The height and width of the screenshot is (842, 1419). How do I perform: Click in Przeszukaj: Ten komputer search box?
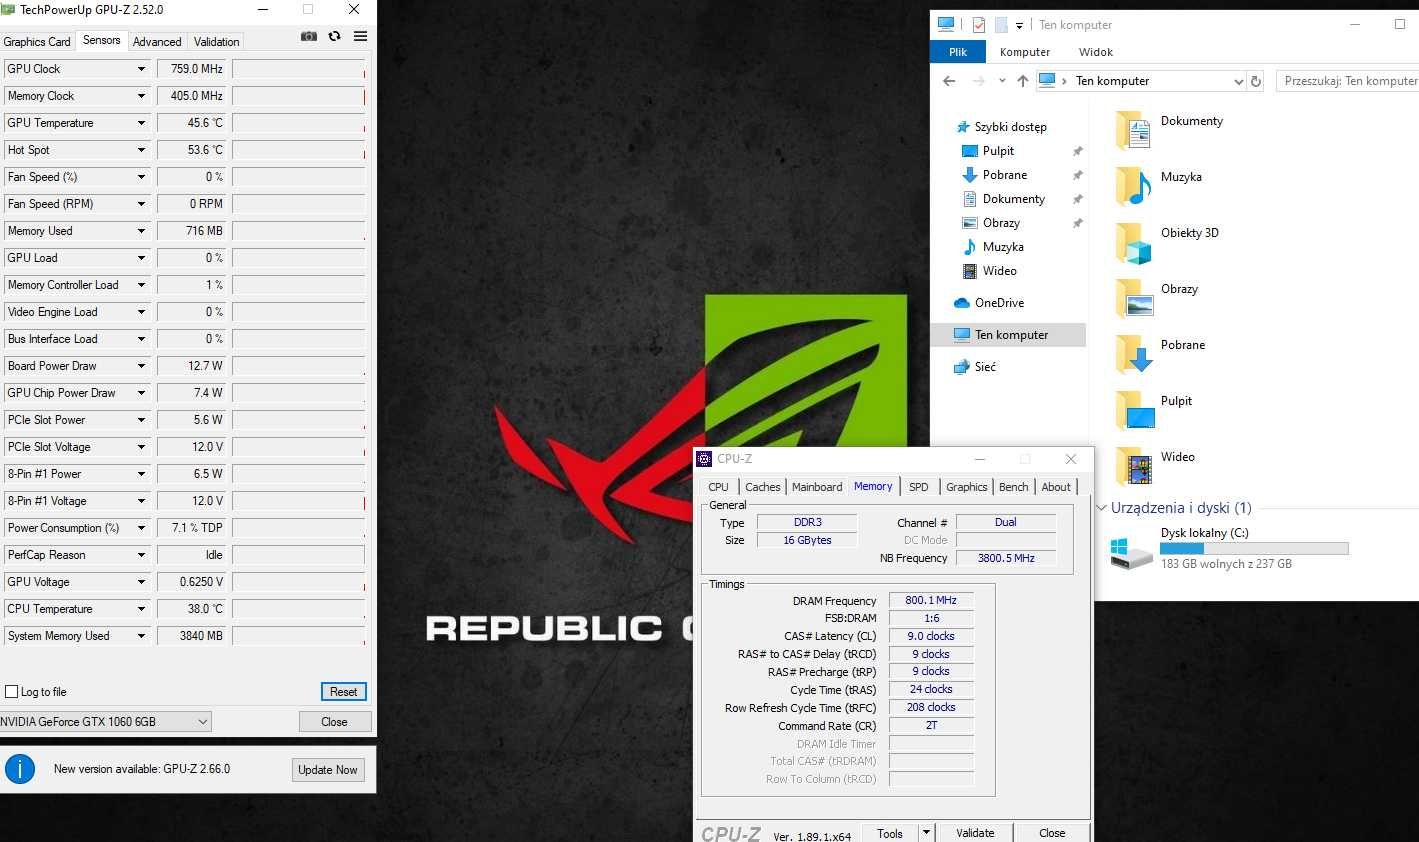pyautogui.click(x=1348, y=81)
